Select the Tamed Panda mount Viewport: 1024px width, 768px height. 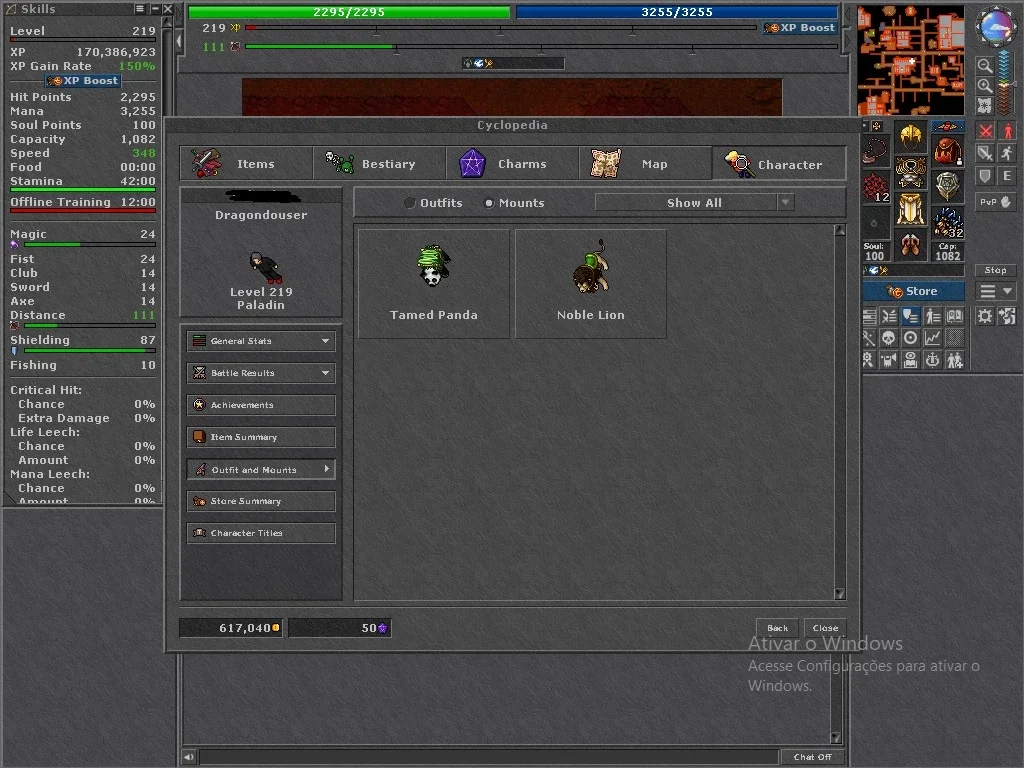click(434, 283)
